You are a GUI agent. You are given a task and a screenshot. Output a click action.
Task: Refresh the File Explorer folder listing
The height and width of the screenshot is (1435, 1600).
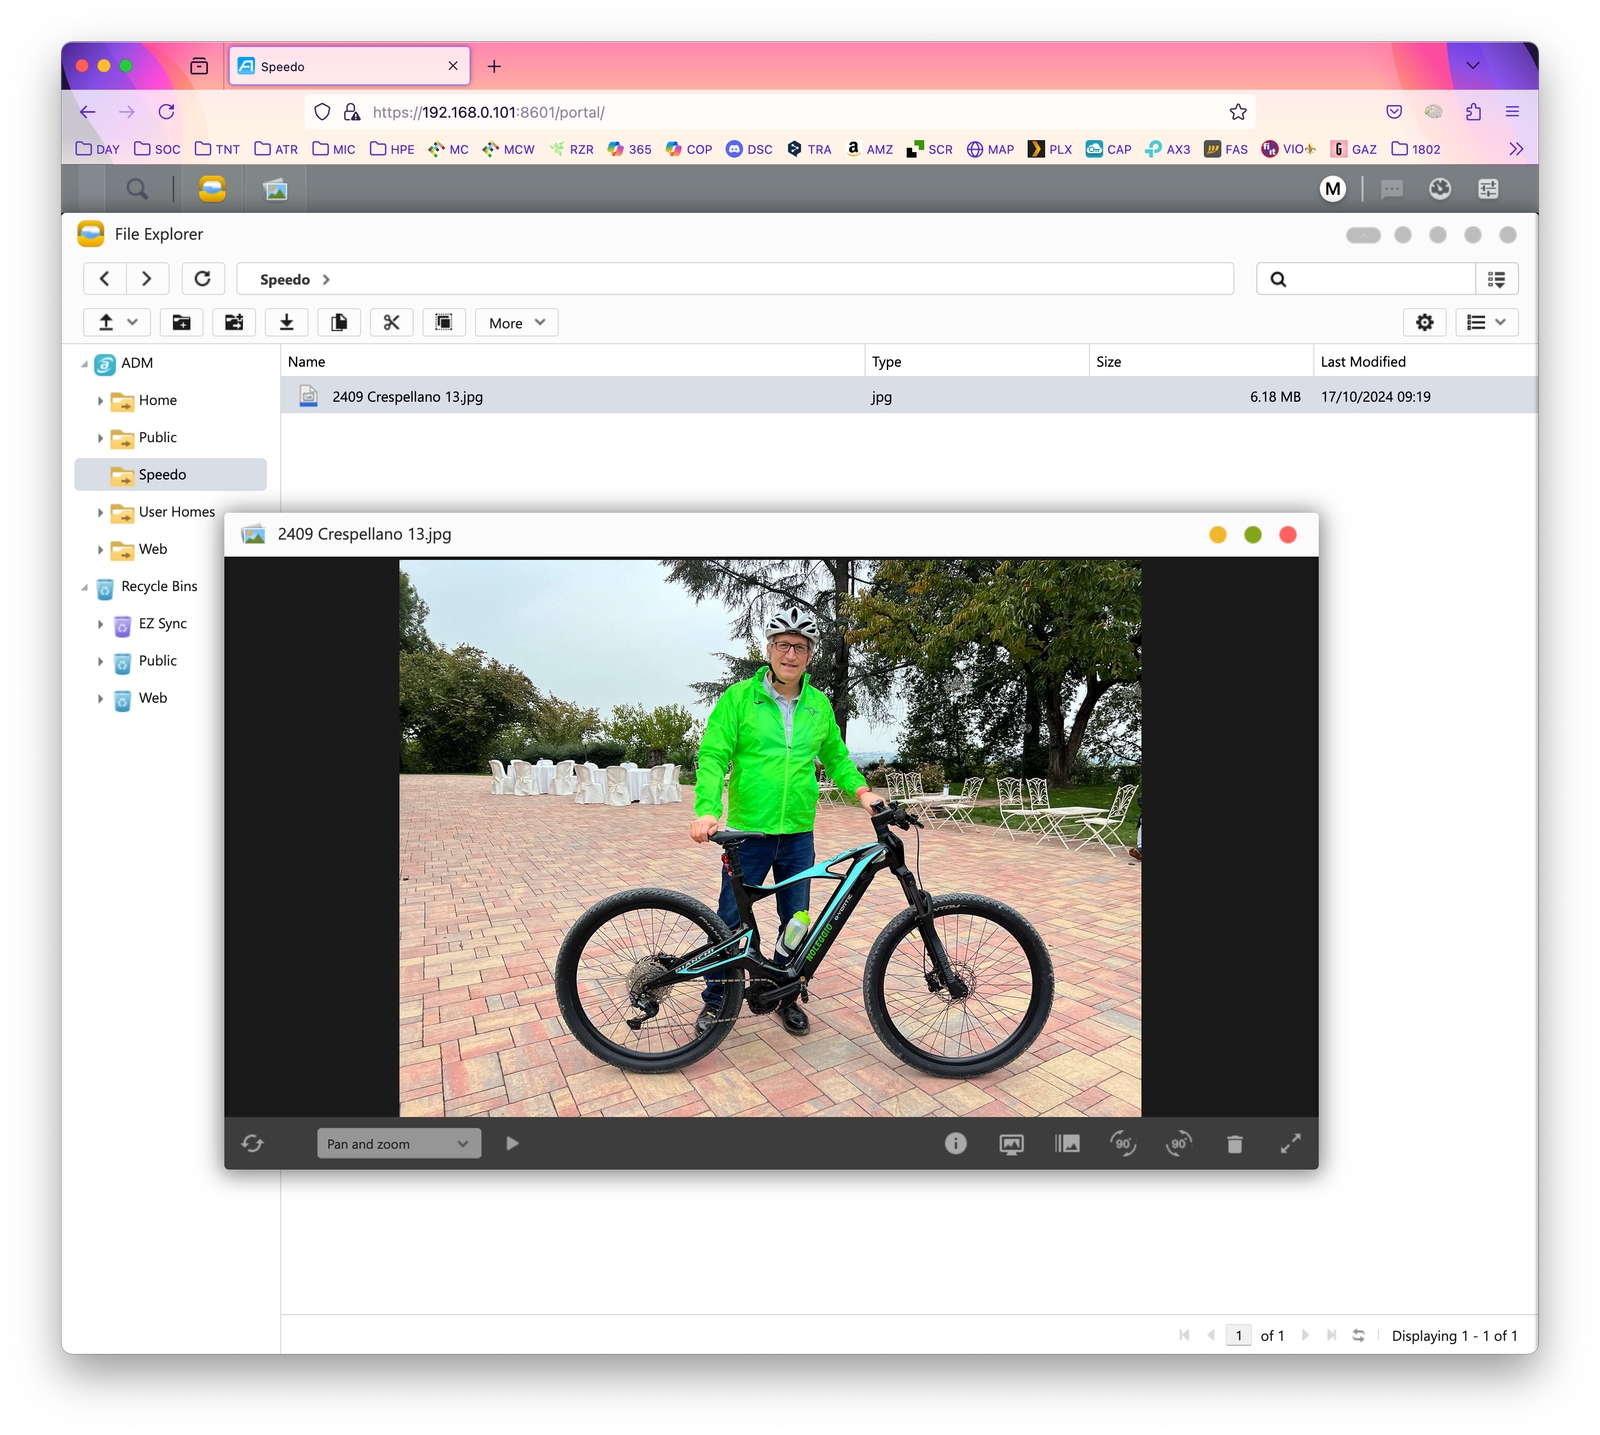(x=203, y=279)
